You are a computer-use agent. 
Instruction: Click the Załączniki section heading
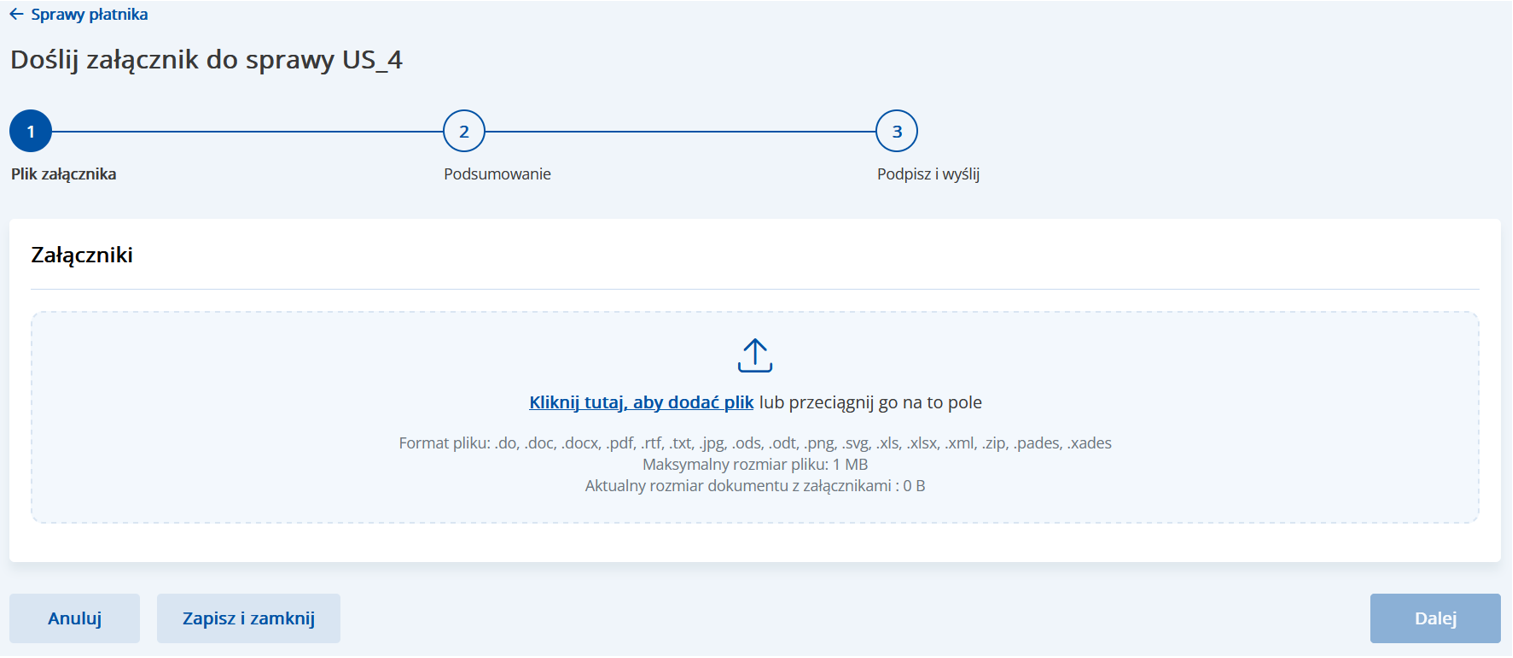(82, 255)
